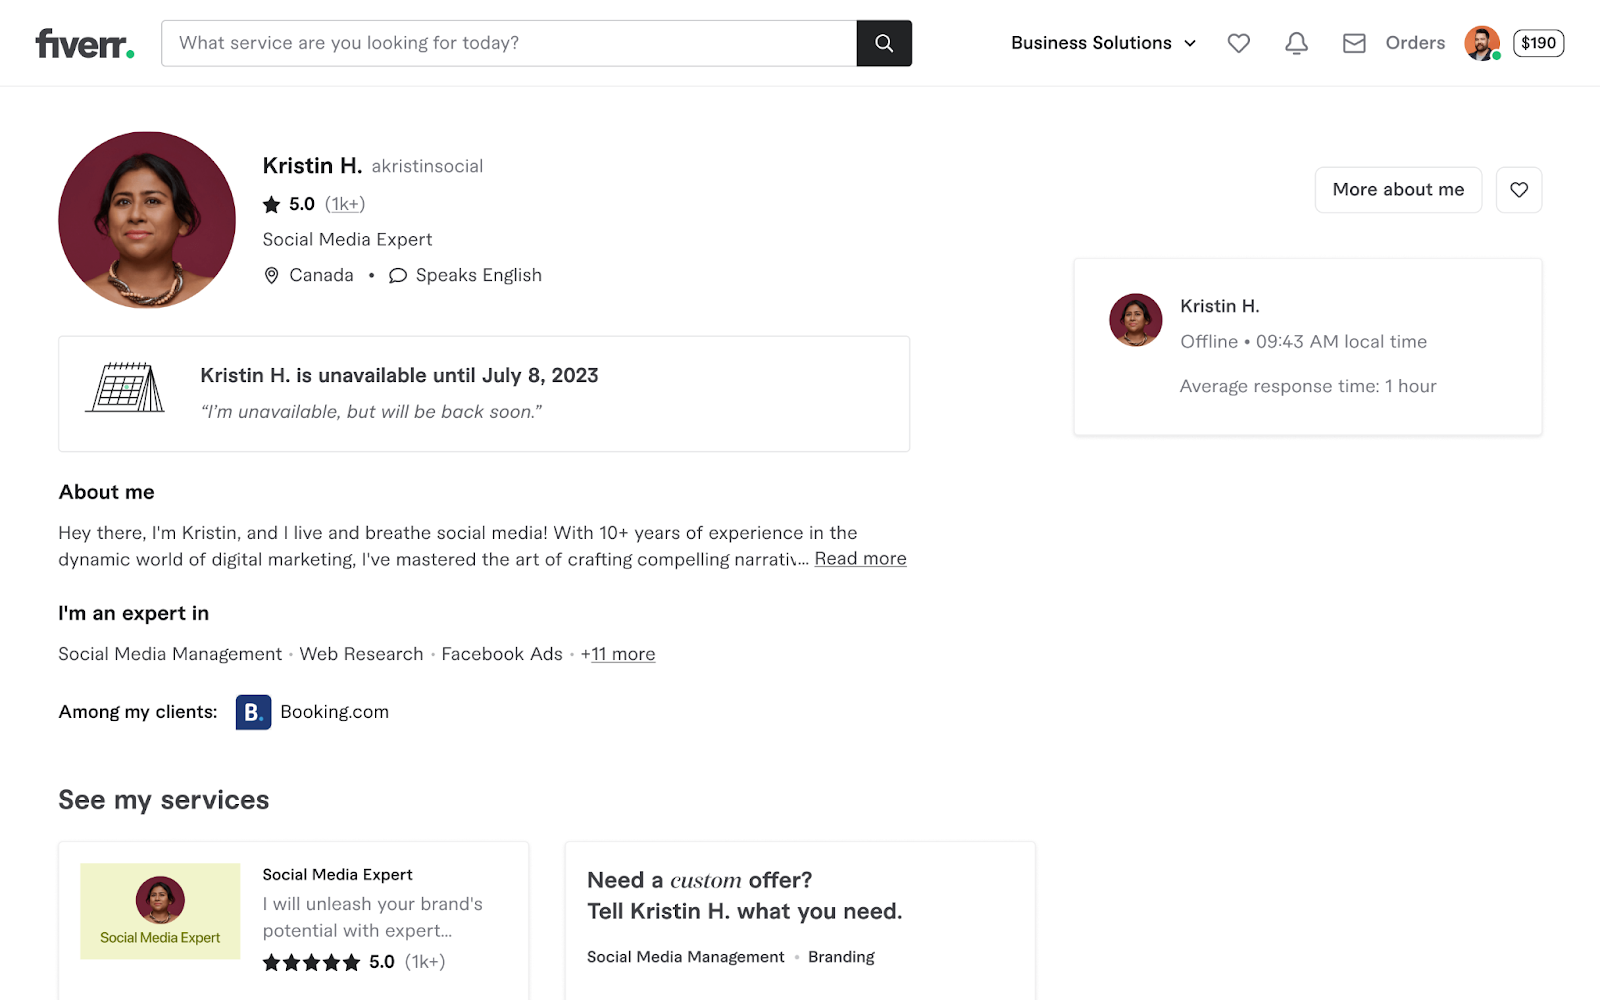Open the messages envelope icon
1600x1000 pixels.
click(1354, 43)
